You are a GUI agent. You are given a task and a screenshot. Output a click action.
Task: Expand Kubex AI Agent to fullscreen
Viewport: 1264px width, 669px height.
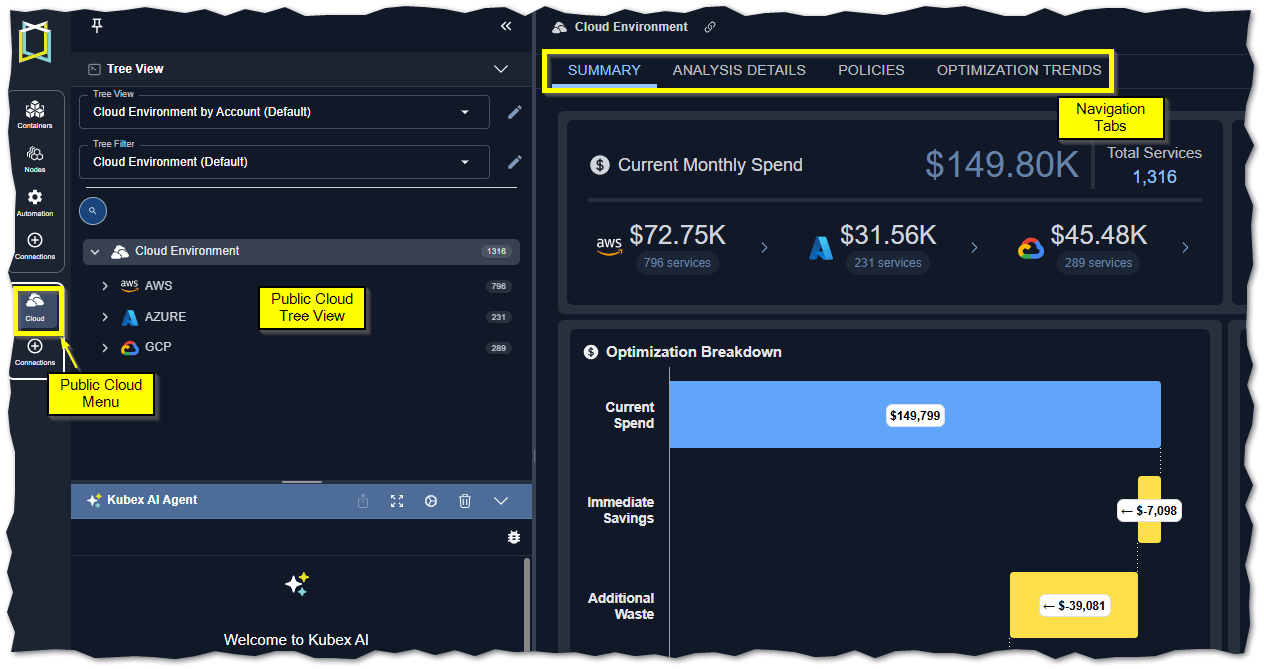tap(397, 501)
